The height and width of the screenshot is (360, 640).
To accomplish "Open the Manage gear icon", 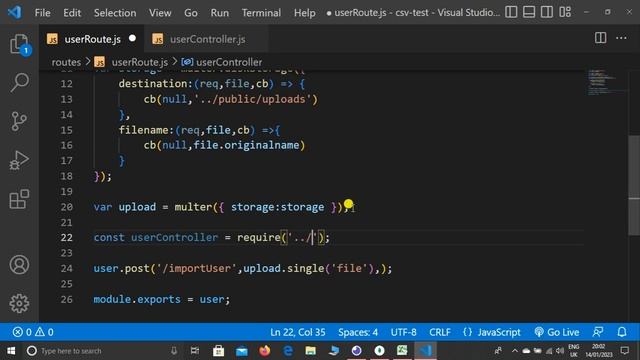I will [19, 303].
